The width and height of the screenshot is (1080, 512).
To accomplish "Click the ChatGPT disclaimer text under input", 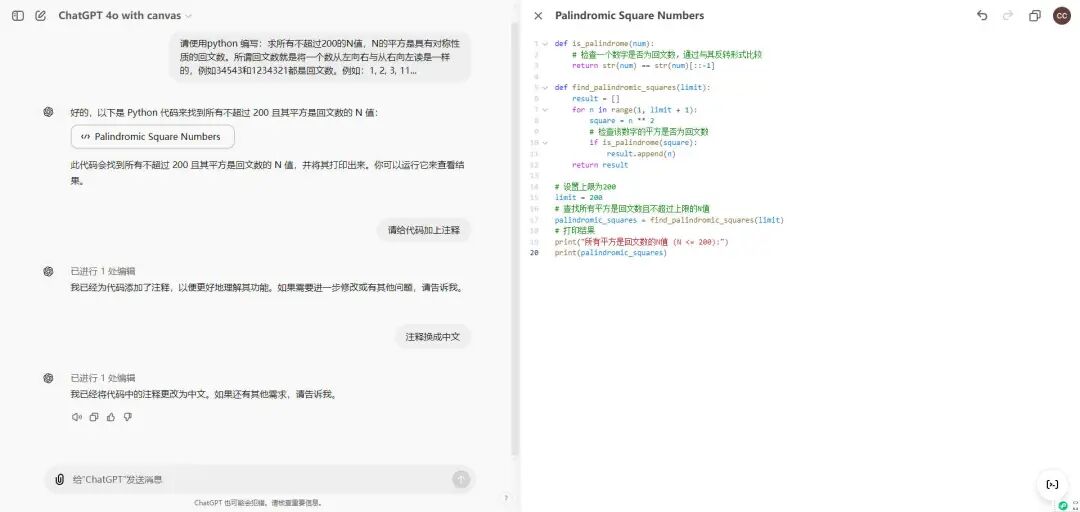I will 258,503.
